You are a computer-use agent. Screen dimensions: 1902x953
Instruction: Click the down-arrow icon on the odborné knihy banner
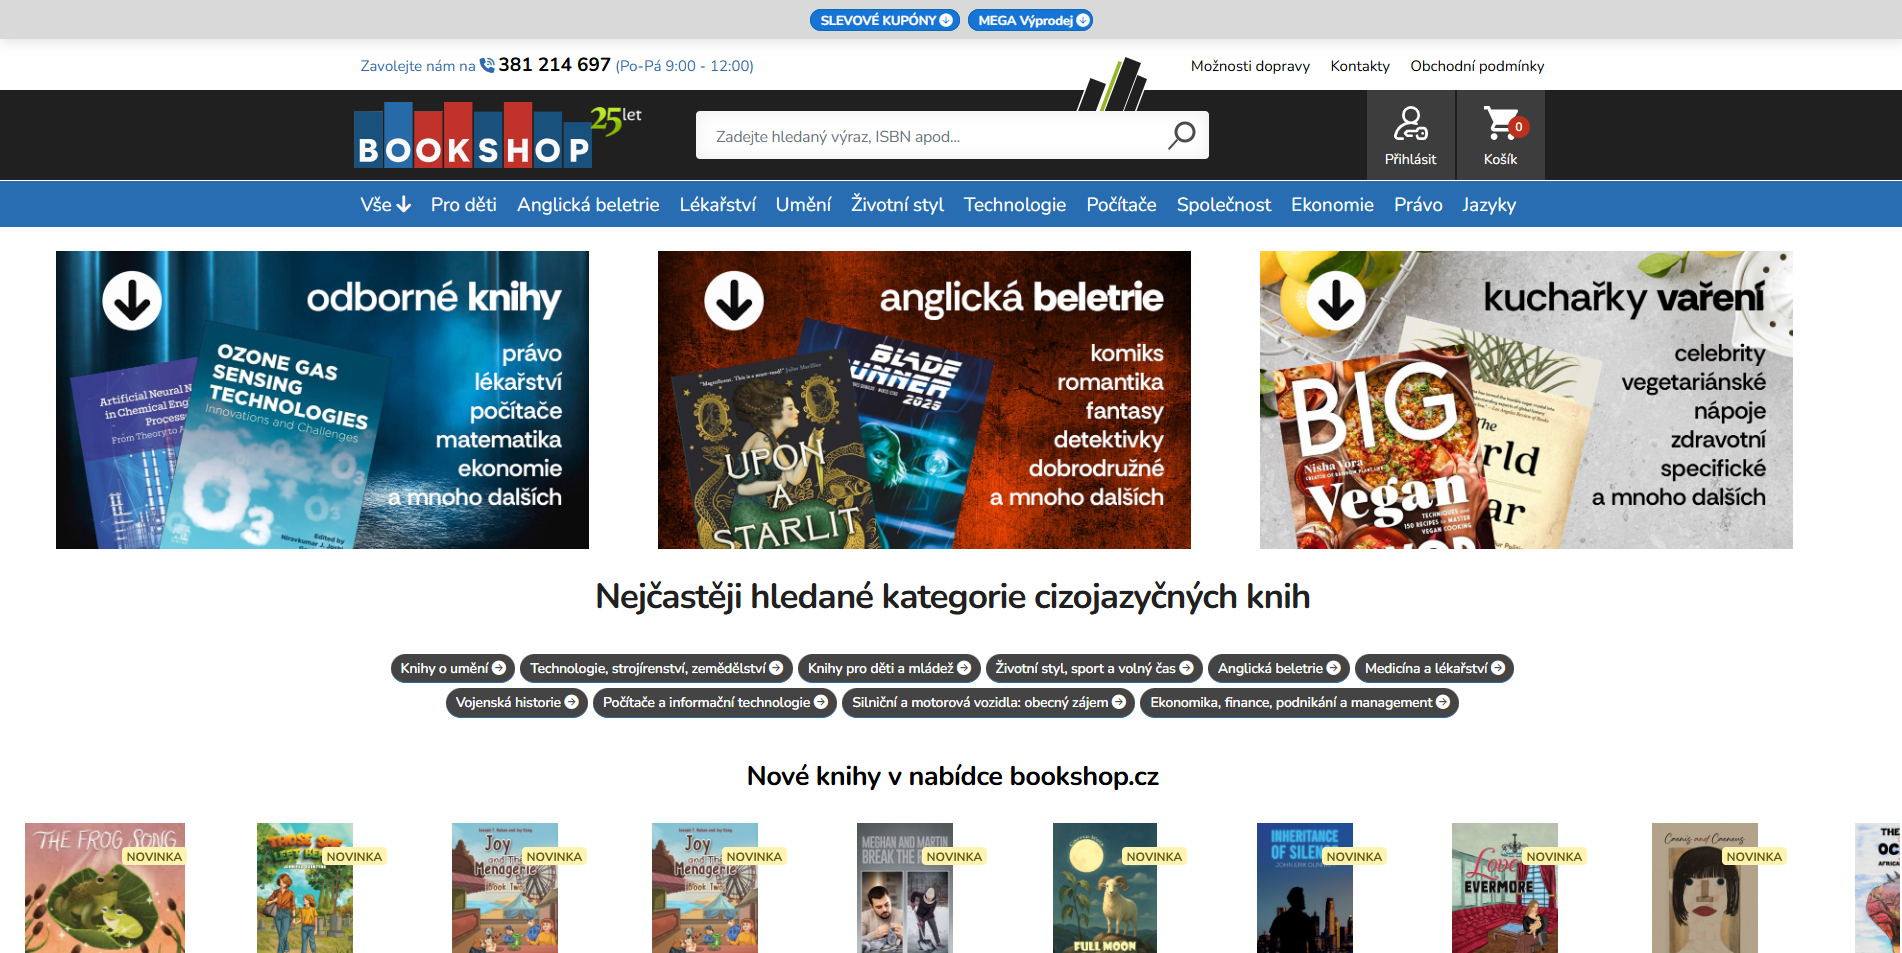132,300
